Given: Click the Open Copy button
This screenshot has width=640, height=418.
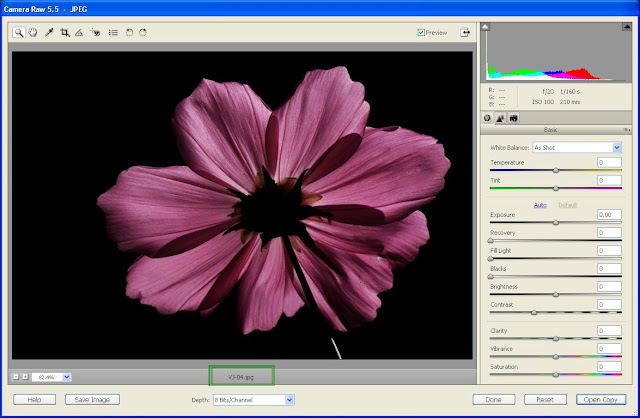Looking at the screenshot, I should [x=603, y=399].
